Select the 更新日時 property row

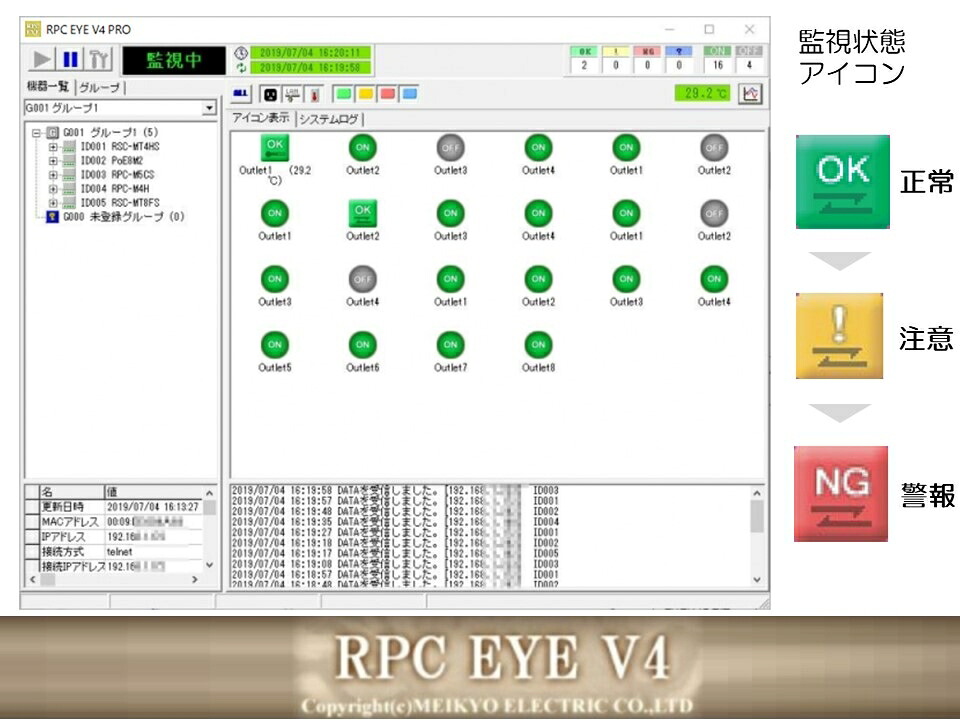(114, 507)
